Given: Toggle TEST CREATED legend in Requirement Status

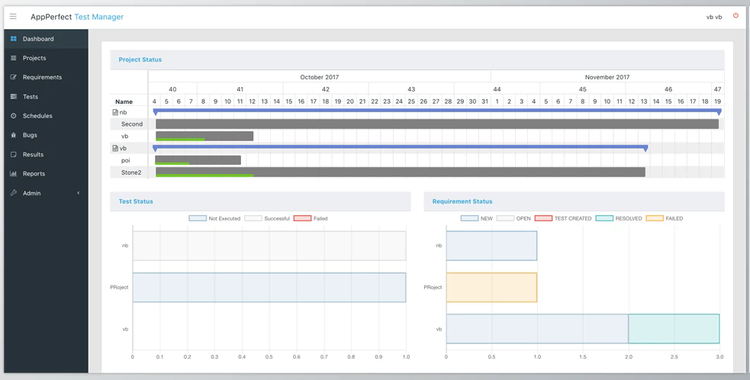Looking at the screenshot, I should [563, 218].
